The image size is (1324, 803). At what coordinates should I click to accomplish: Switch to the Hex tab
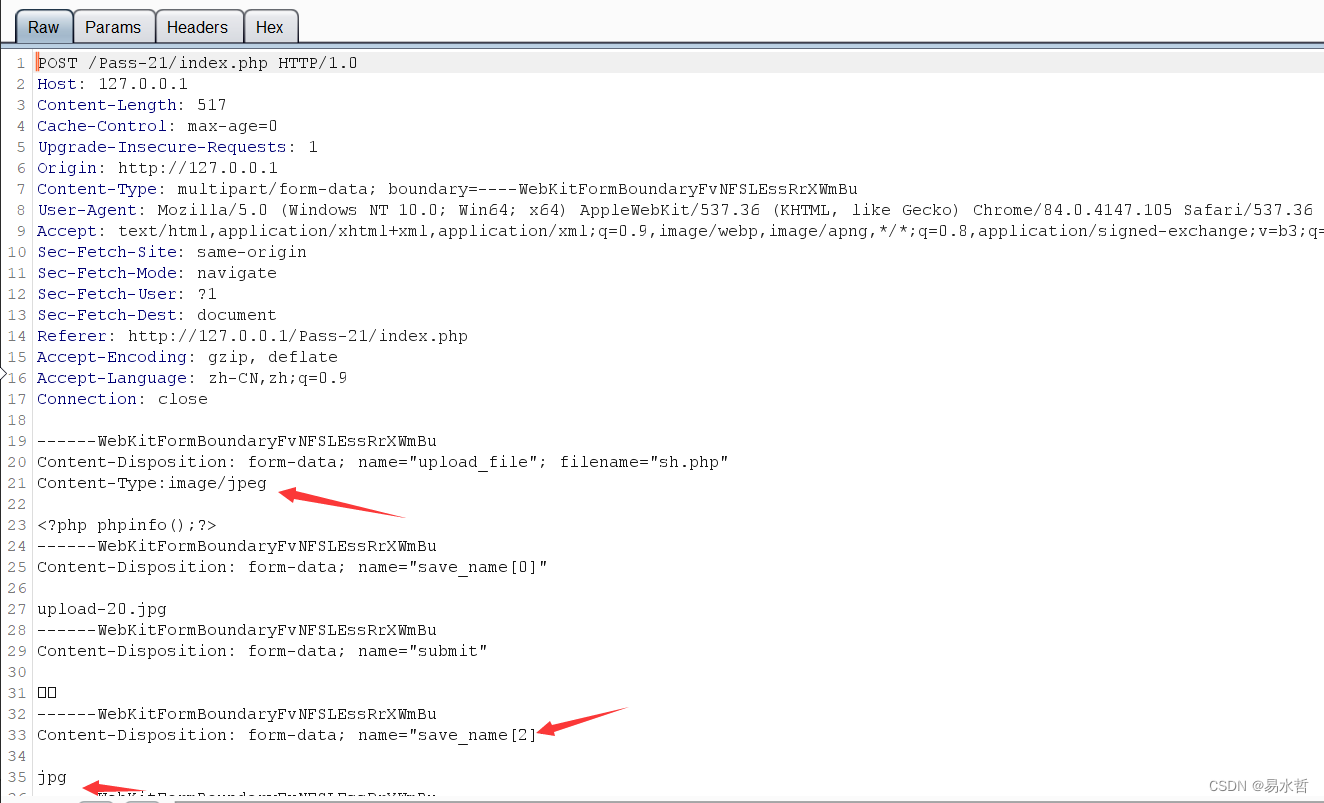pos(270,27)
